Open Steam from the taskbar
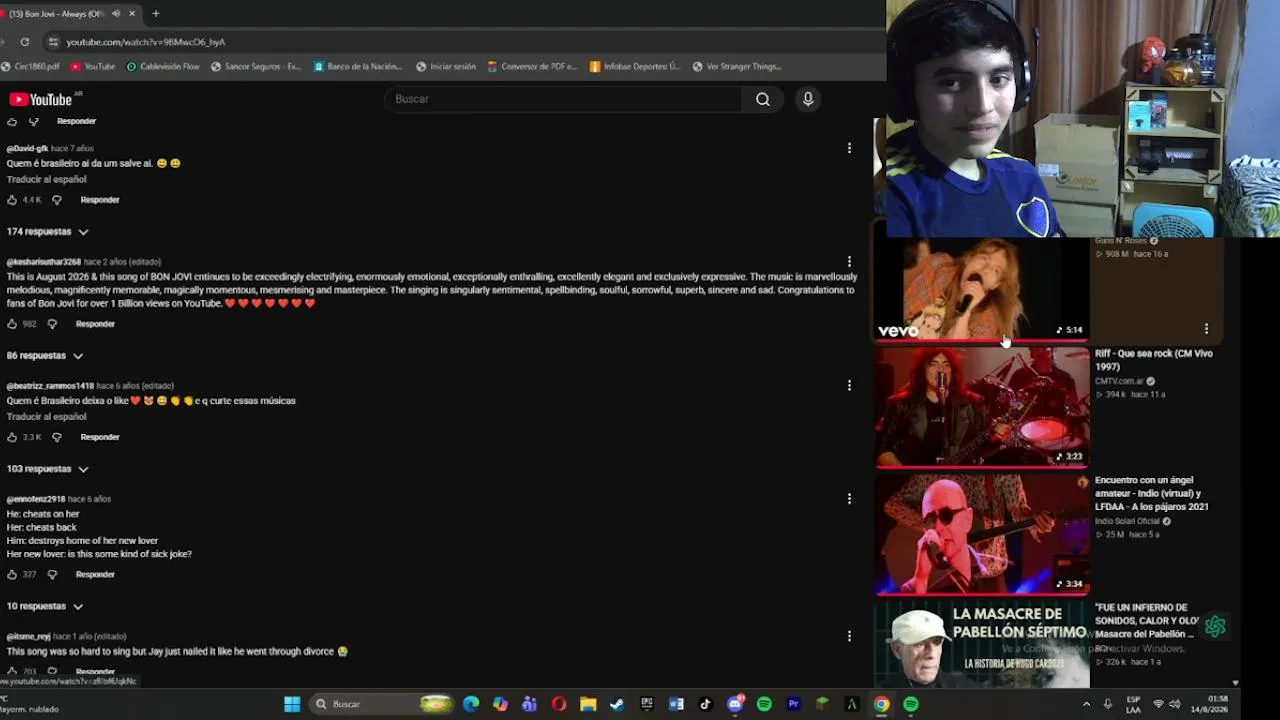This screenshot has height=720, width=1280. [x=617, y=704]
